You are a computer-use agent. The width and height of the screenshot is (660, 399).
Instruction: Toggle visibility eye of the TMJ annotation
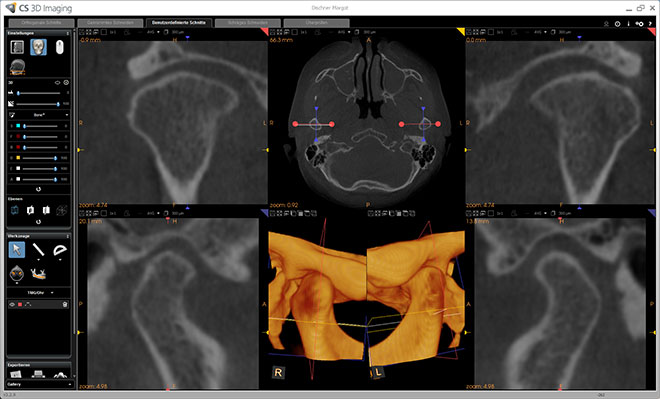pos(12,304)
